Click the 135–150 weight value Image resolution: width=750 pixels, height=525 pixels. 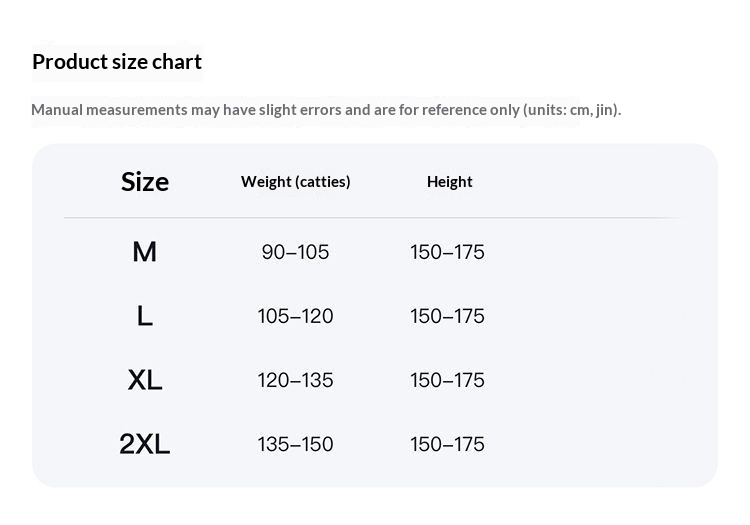point(295,444)
